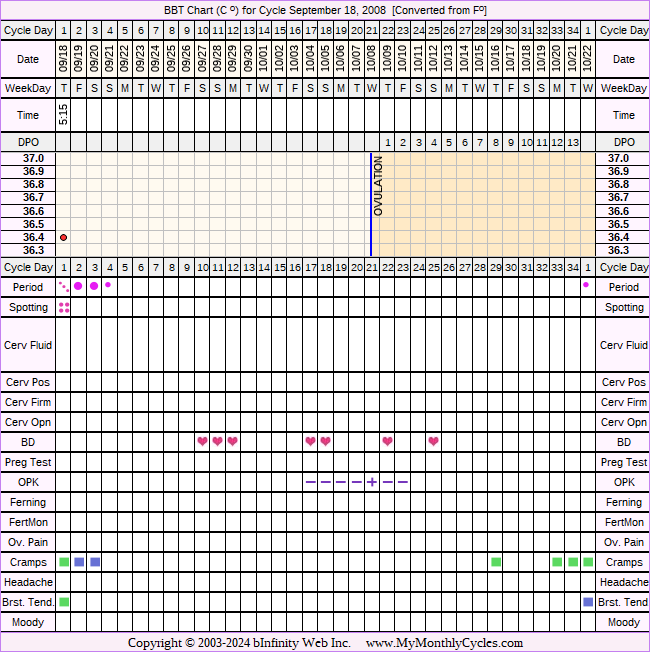The width and height of the screenshot is (650, 652).
Task: Click the green cramps square on cycle day 29
Action: (496, 562)
